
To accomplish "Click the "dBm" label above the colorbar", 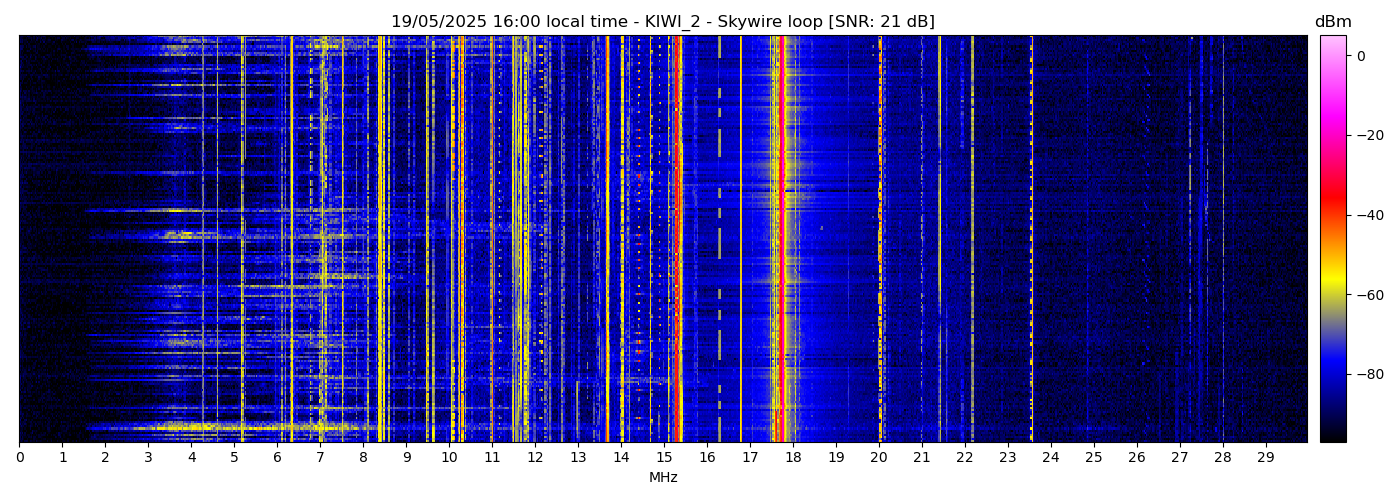I will (x=1332, y=22).
